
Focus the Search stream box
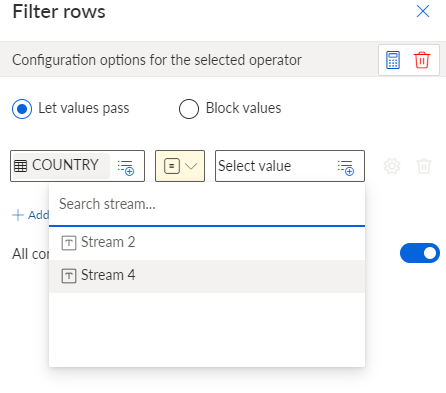point(207,204)
